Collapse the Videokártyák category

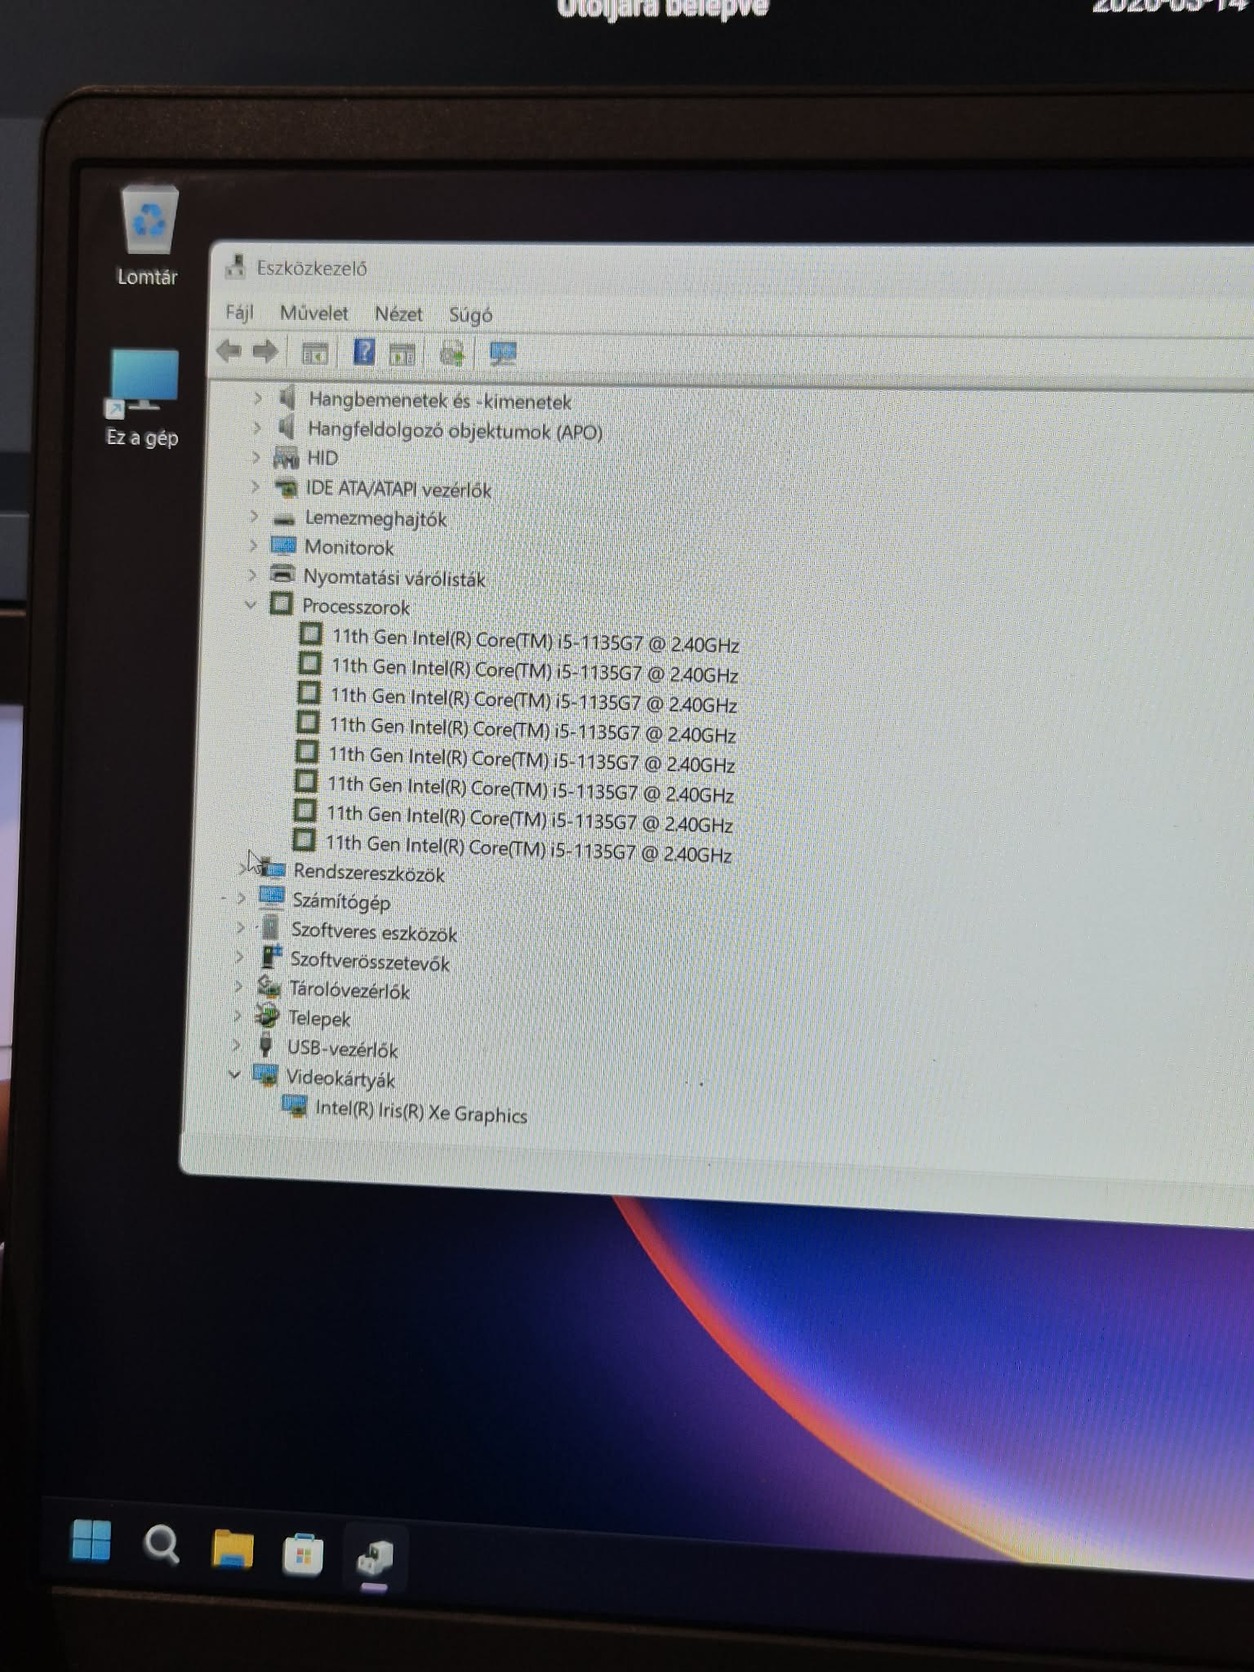point(234,1074)
